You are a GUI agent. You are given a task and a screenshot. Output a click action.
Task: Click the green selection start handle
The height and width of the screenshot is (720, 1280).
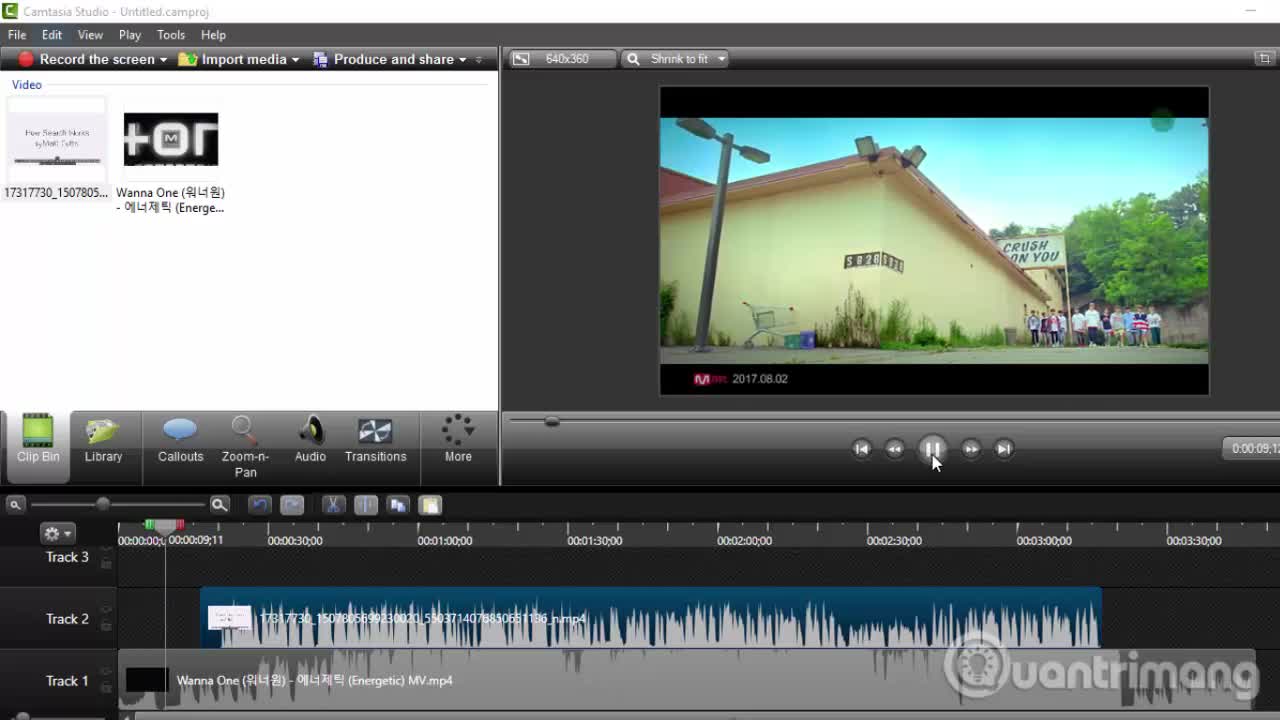coord(149,524)
